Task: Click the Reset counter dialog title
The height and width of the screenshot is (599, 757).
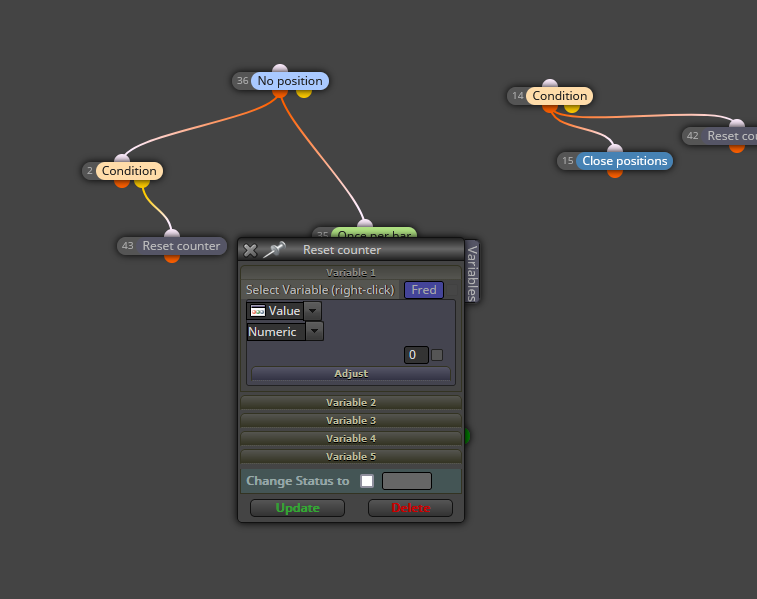Action: [x=342, y=250]
